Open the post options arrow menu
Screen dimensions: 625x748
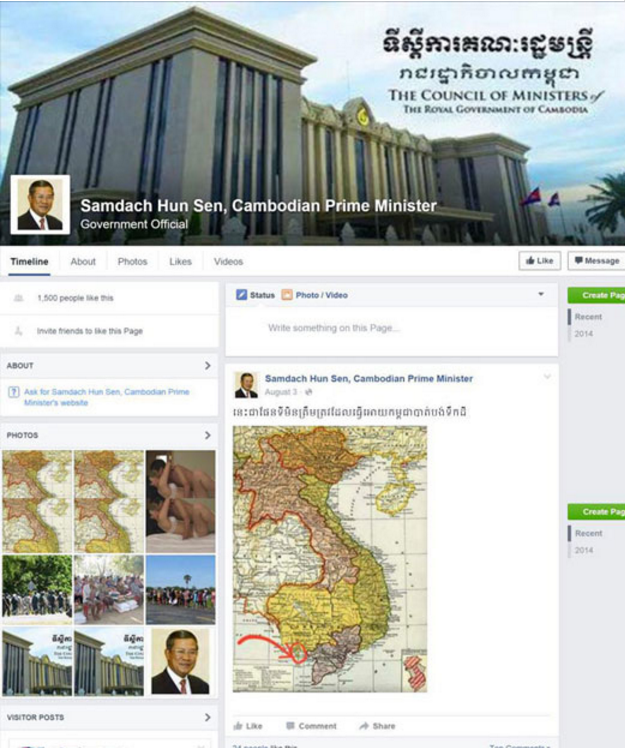tap(546, 378)
